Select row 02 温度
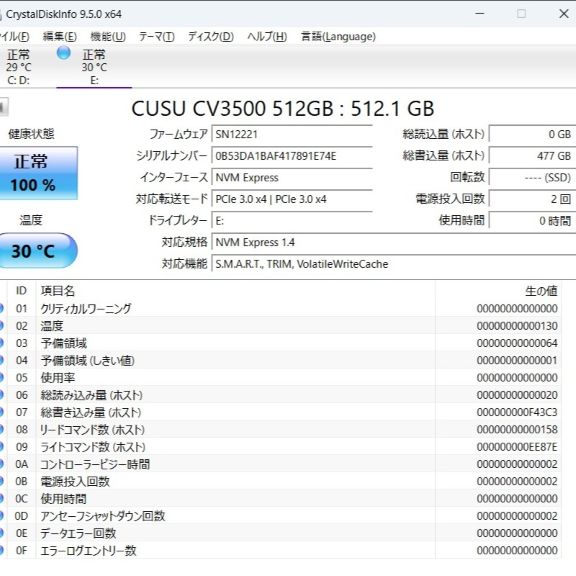The image size is (576, 576). point(281,325)
